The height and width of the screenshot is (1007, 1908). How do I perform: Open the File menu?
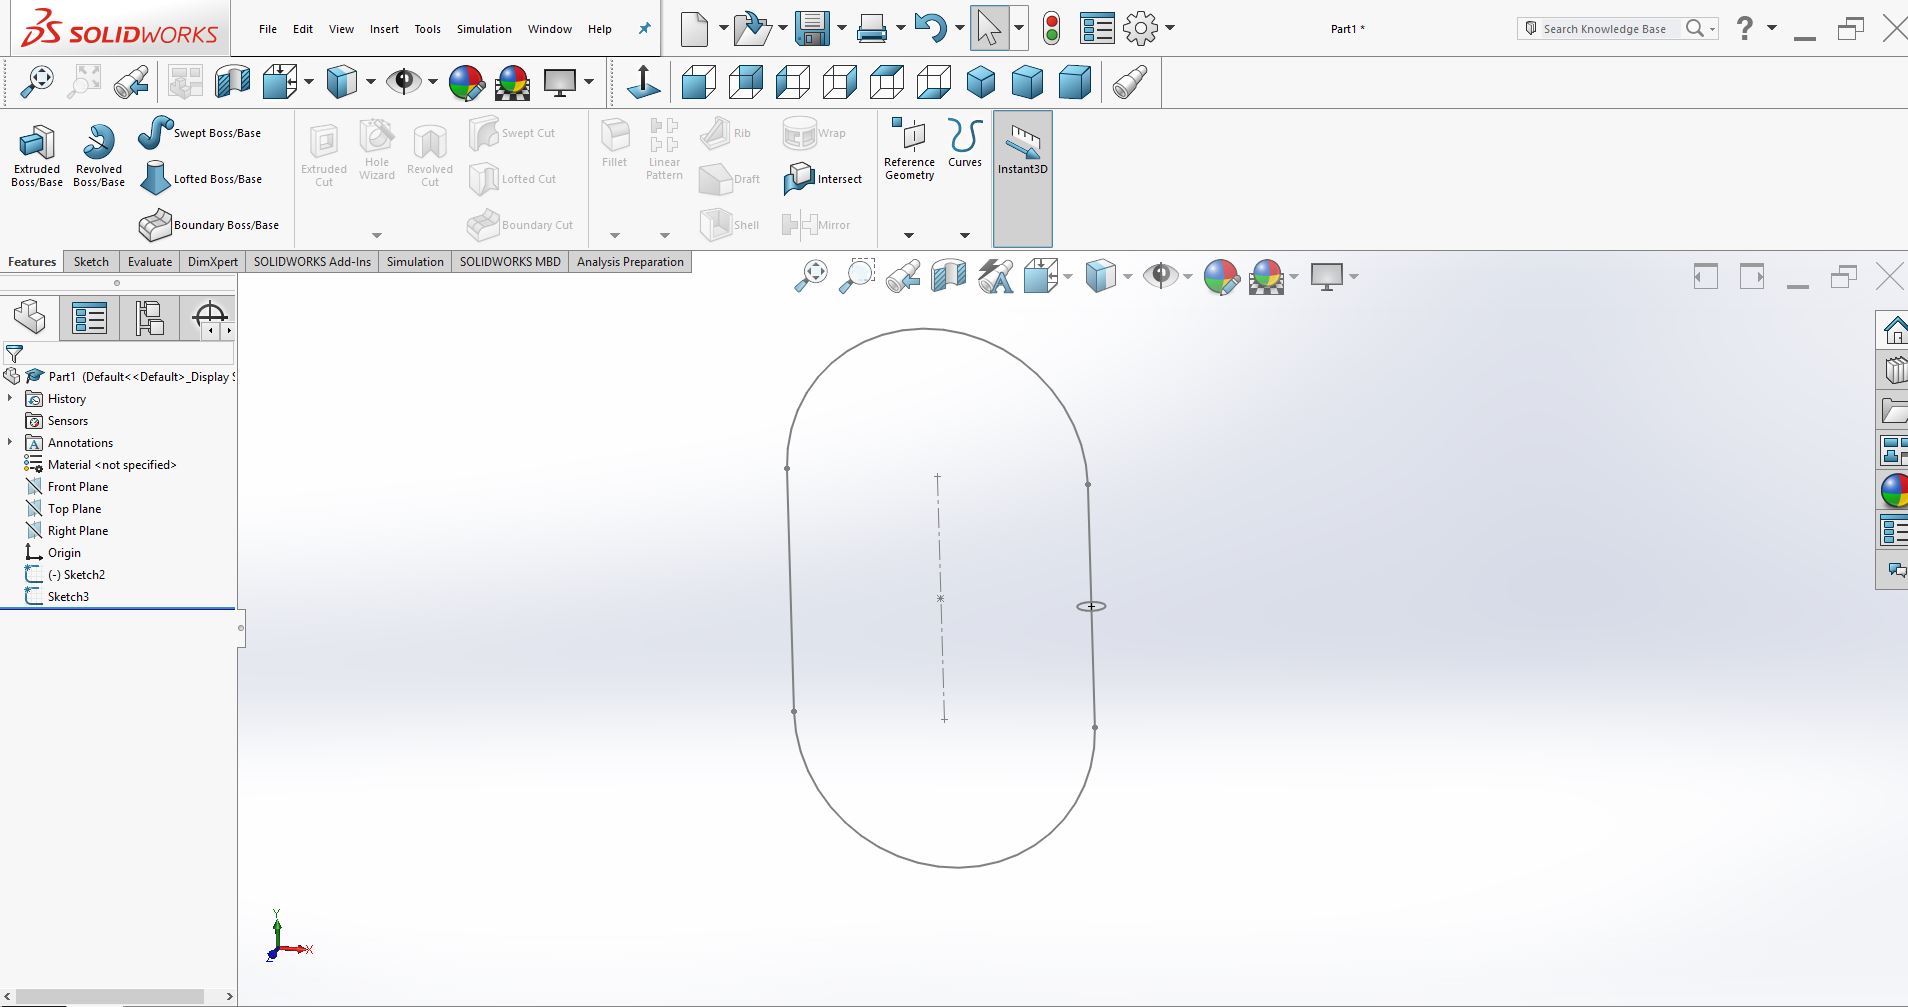[x=268, y=29]
